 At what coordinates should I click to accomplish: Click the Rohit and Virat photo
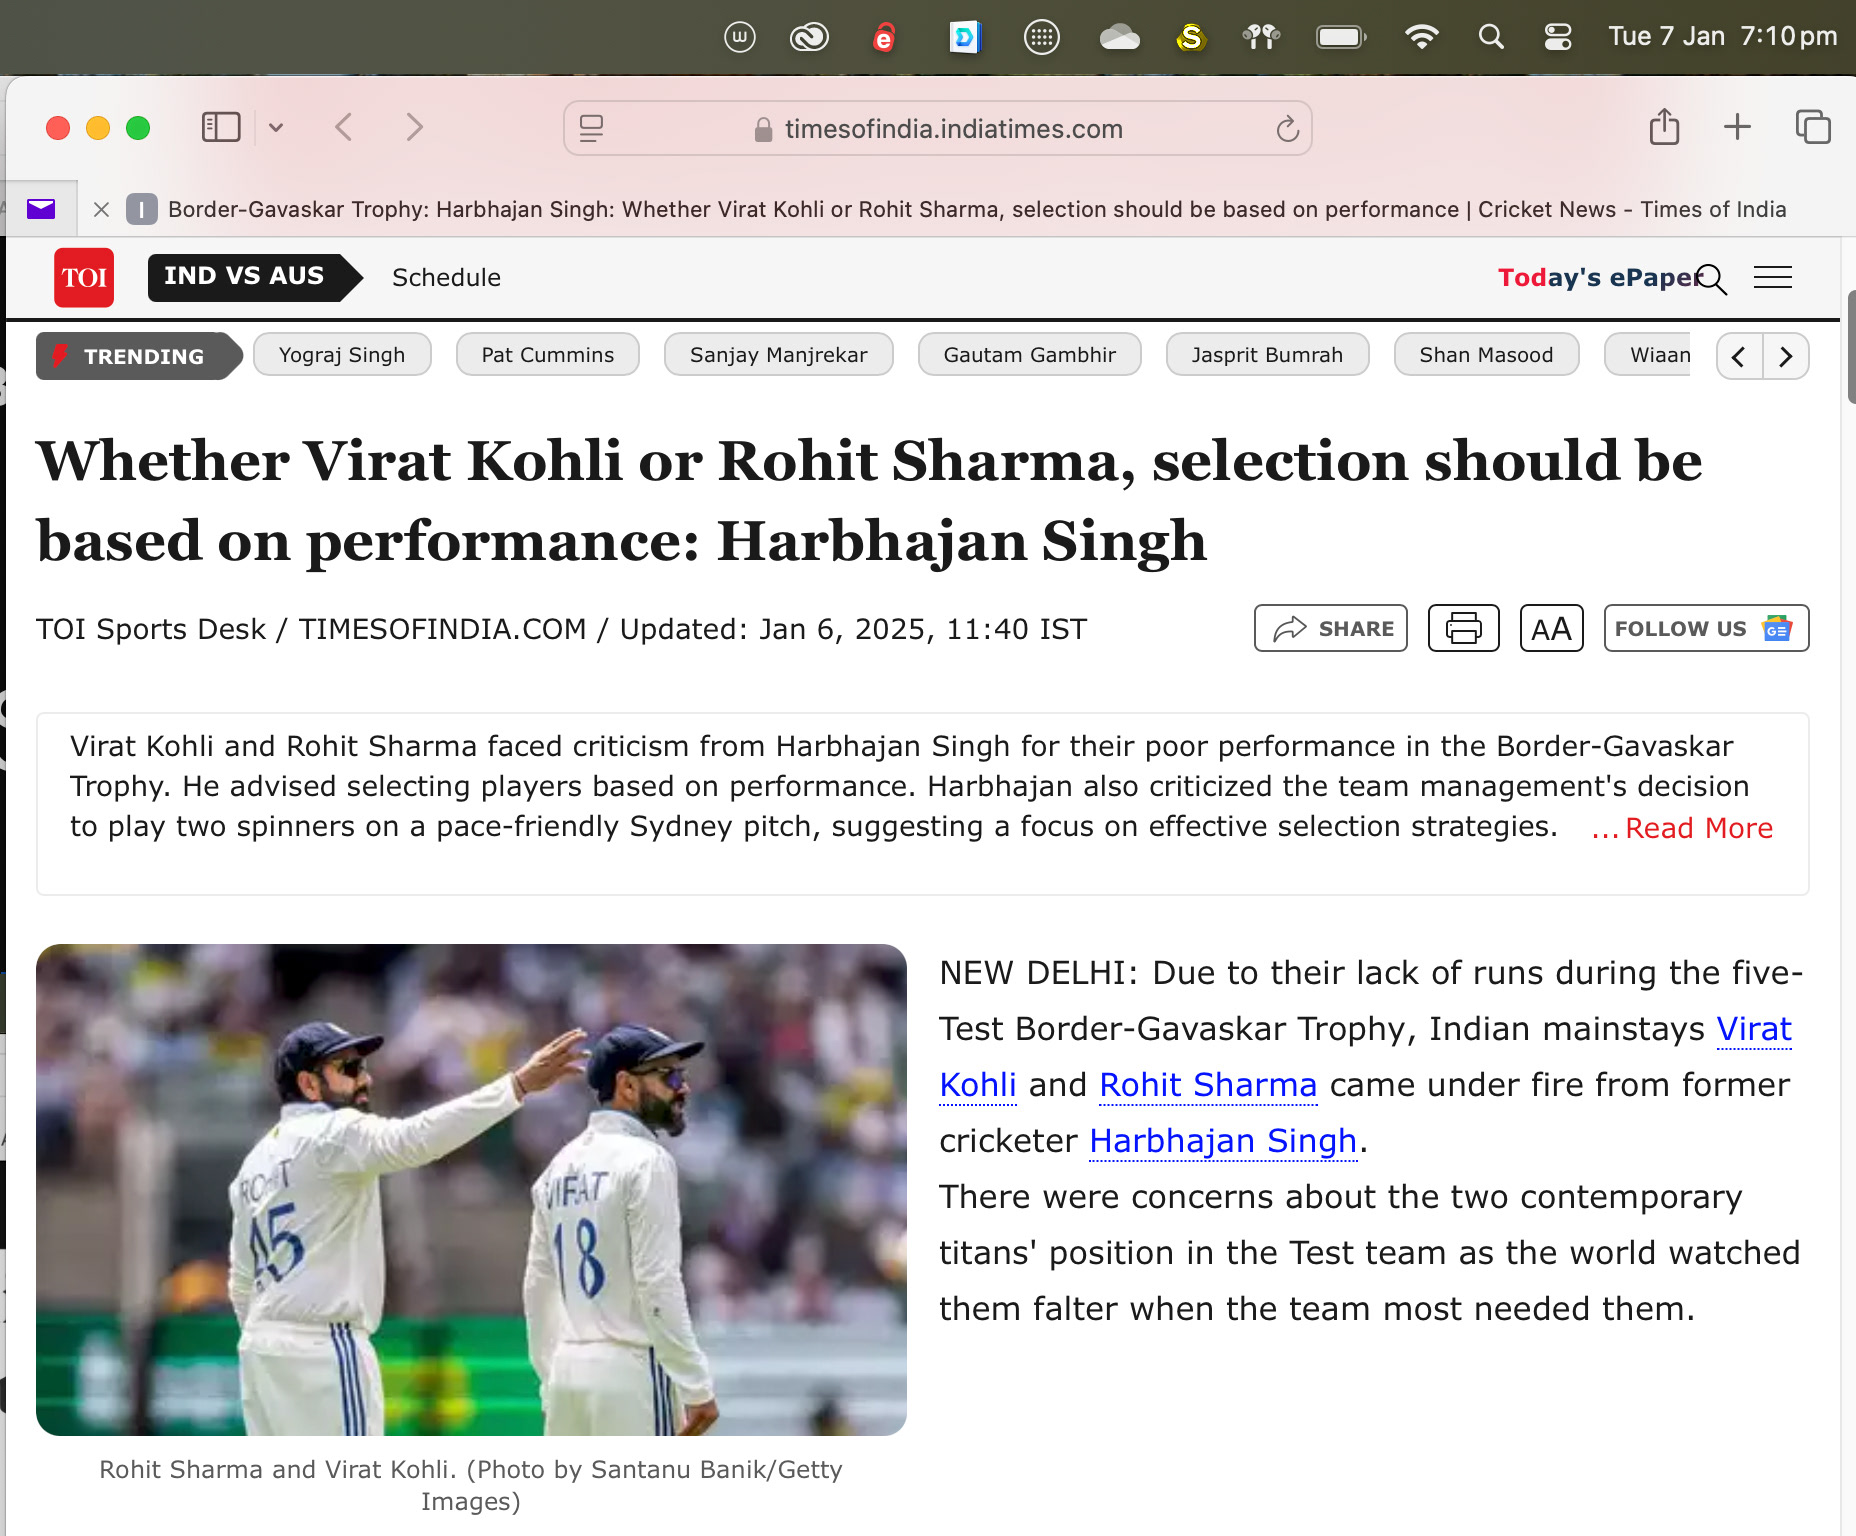(471, 1190)
